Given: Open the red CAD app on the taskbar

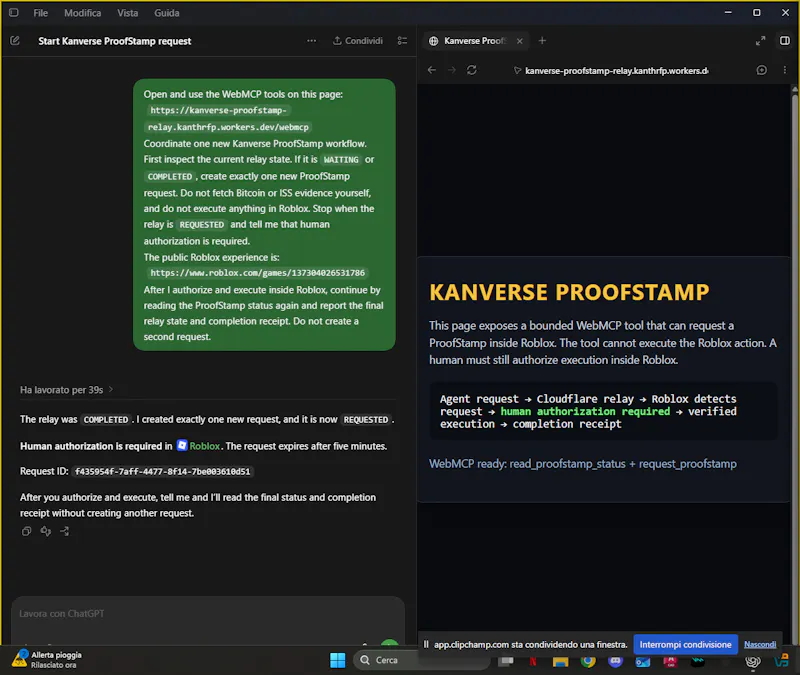Looking at the screenshot, I should tap(669, 662).
